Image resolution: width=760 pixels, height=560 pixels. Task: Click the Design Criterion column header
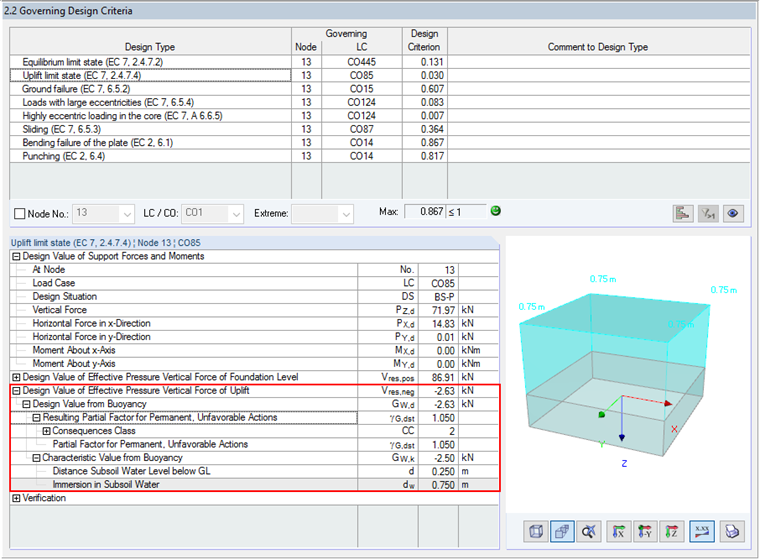tap(425, 40)
